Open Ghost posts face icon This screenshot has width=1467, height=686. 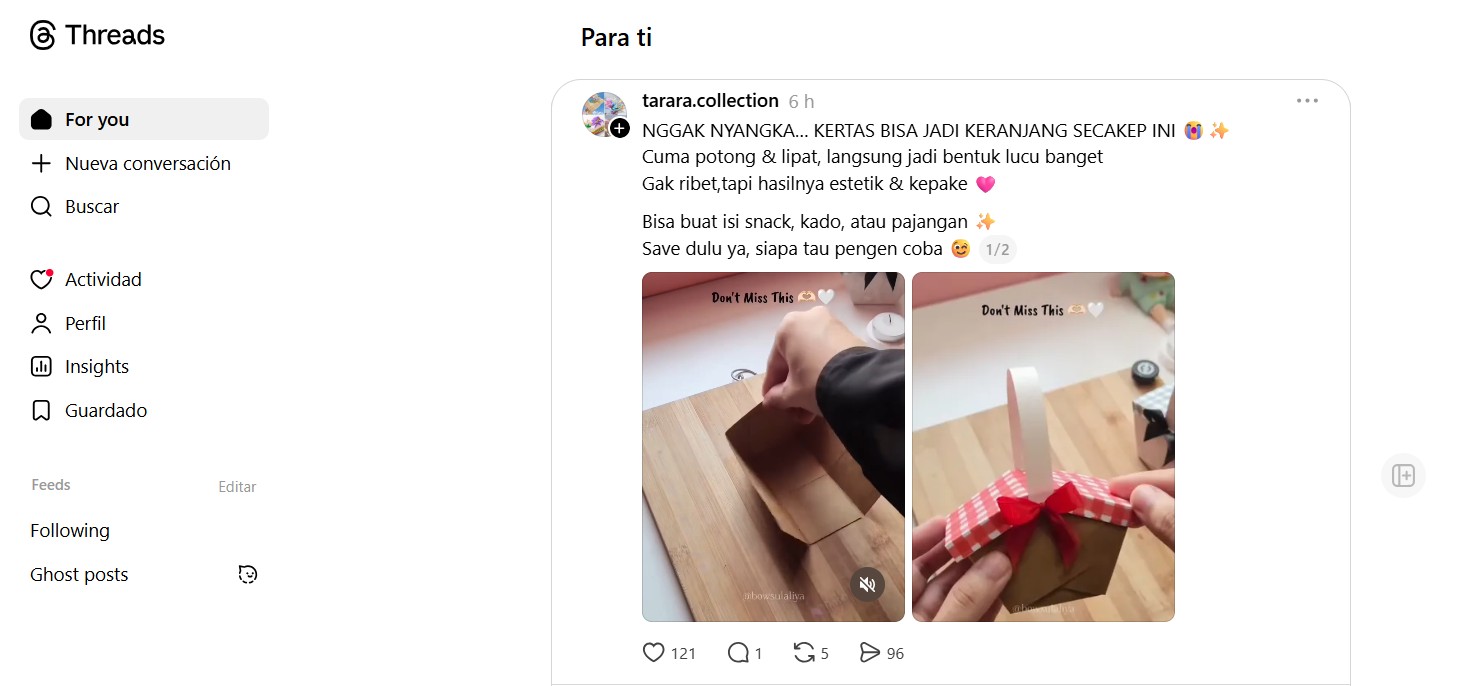[248, 574]
